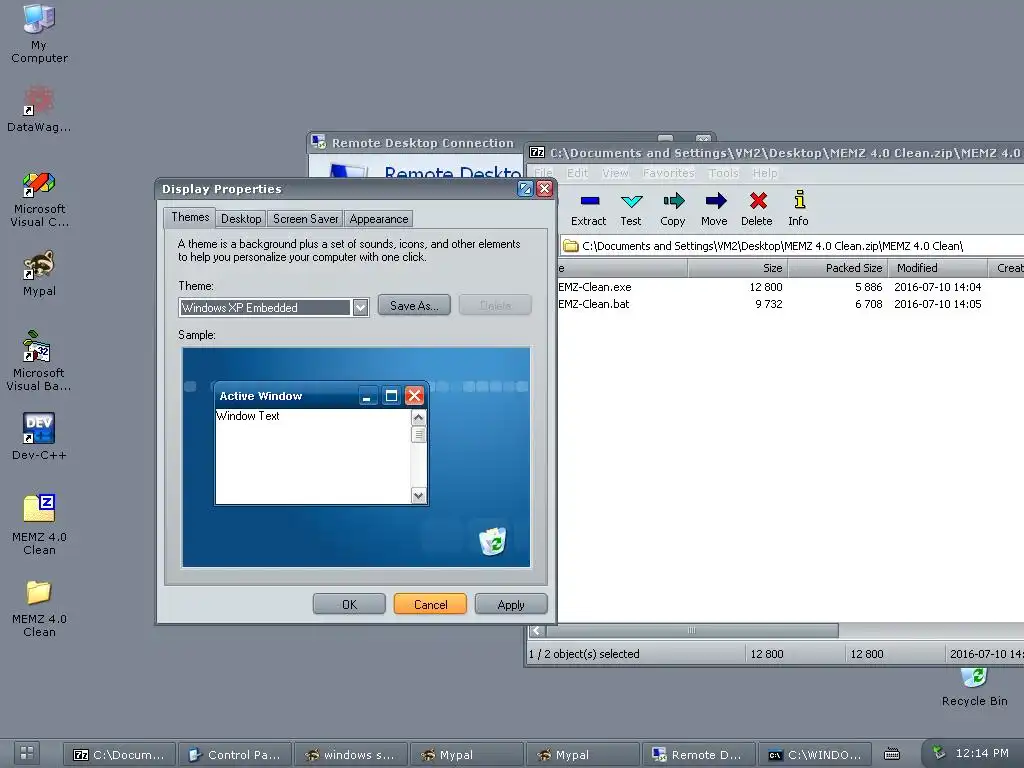Select the EMZ-Clean.exe file row
1024x768 pixels.
pos(791,287)
